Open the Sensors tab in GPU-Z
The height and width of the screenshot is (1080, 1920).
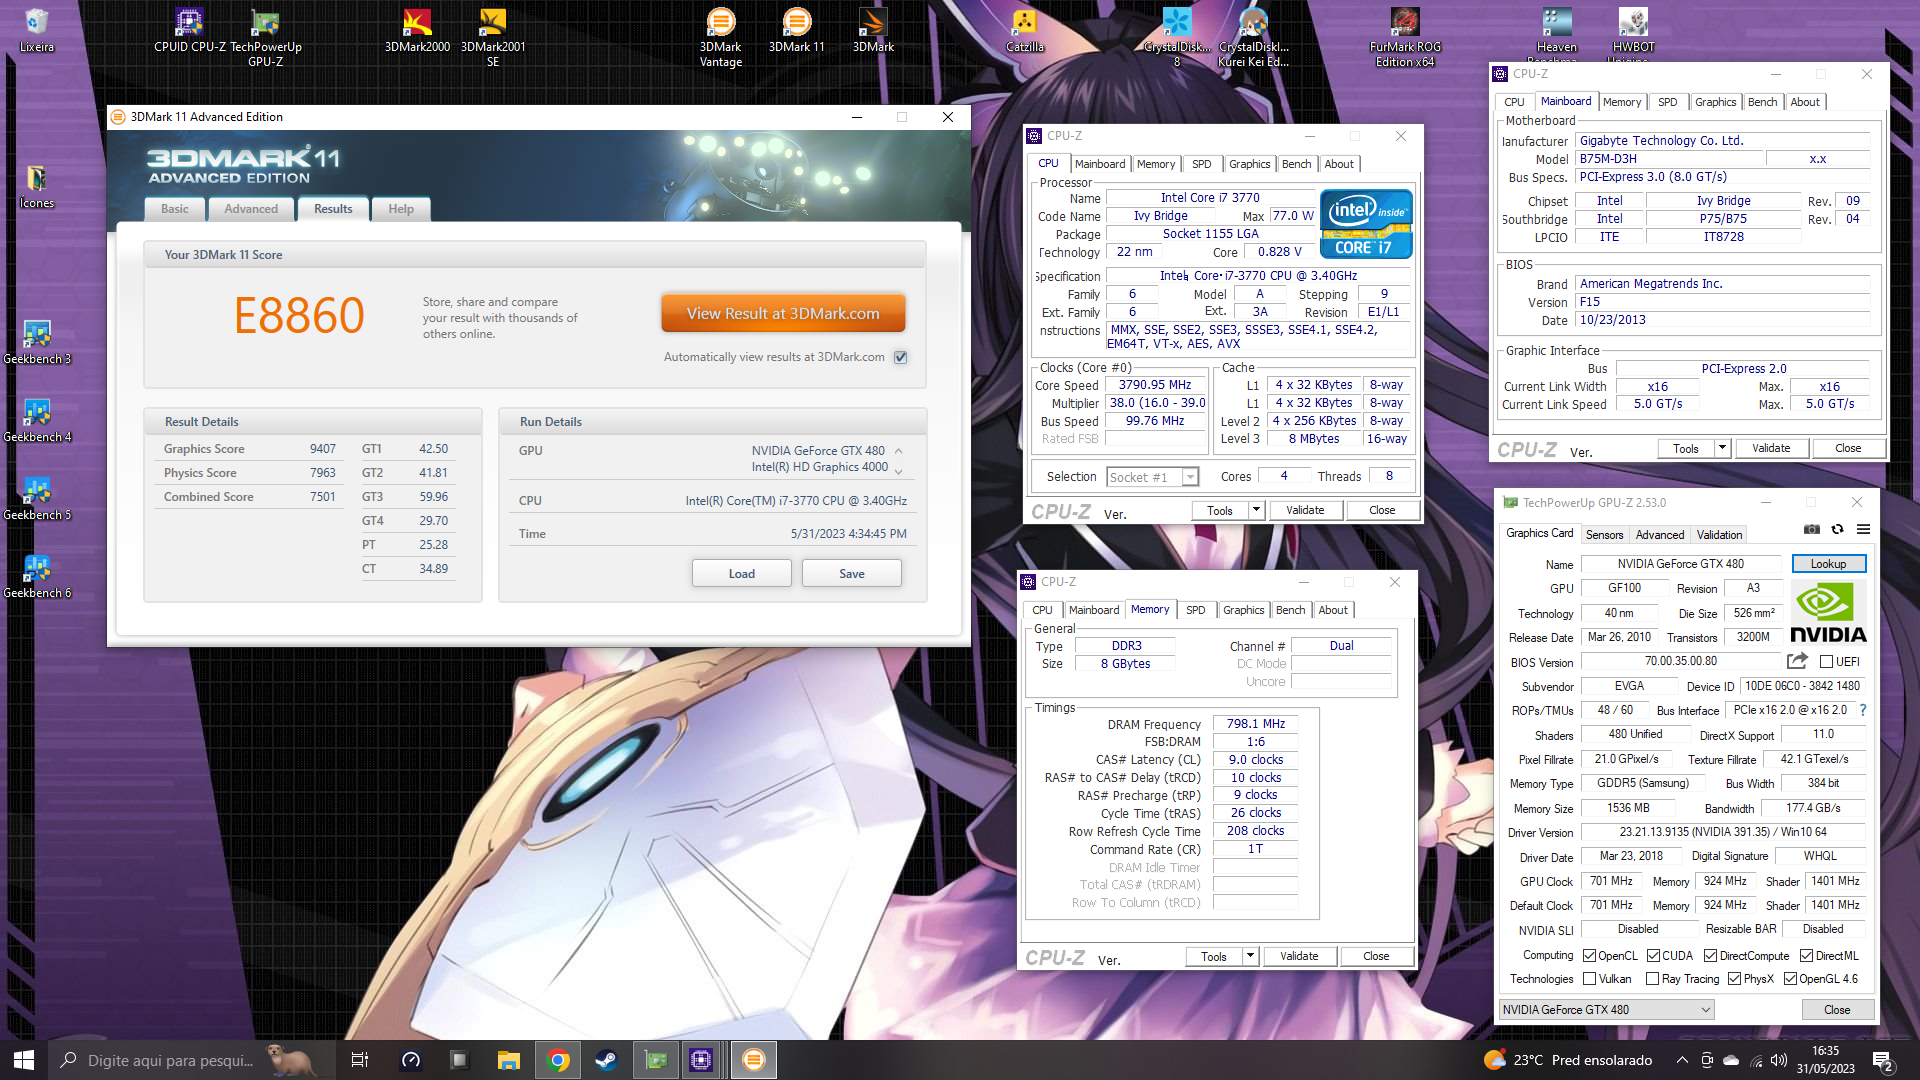[x=1605, y=535]
